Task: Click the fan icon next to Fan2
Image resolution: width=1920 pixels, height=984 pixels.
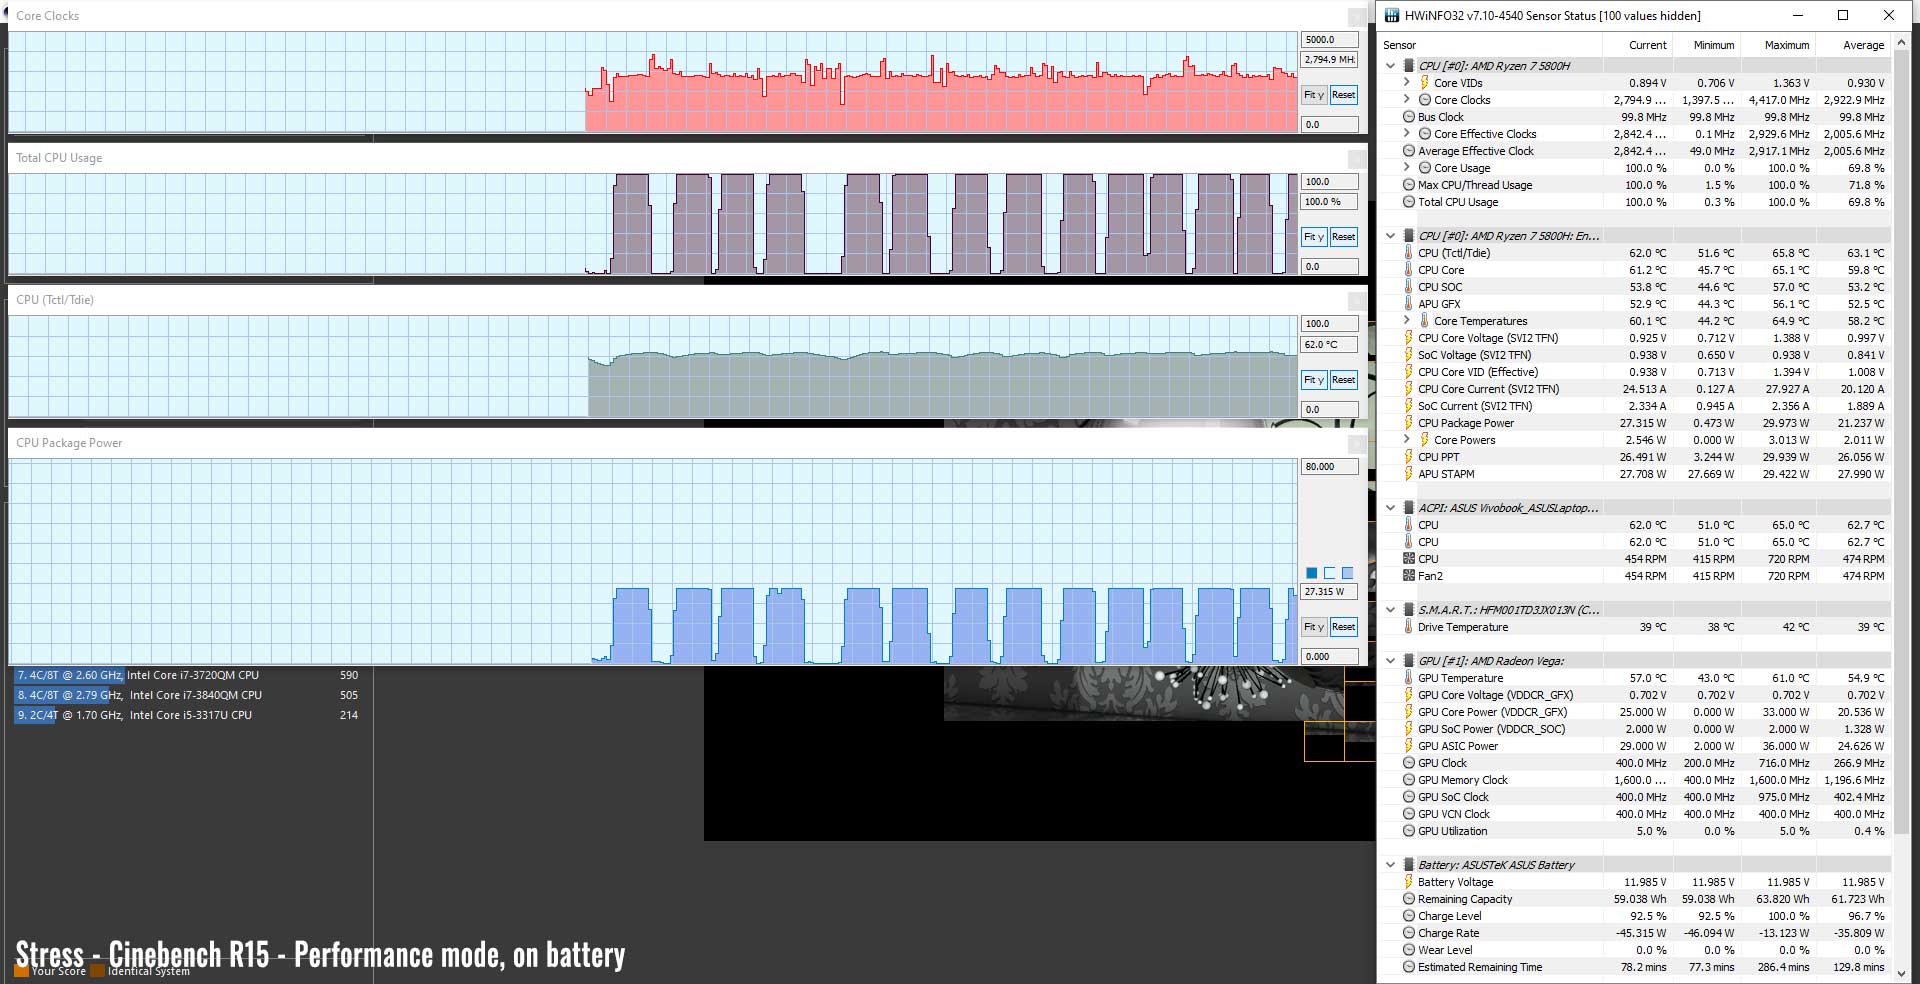Action: [x=1409, y=576]
